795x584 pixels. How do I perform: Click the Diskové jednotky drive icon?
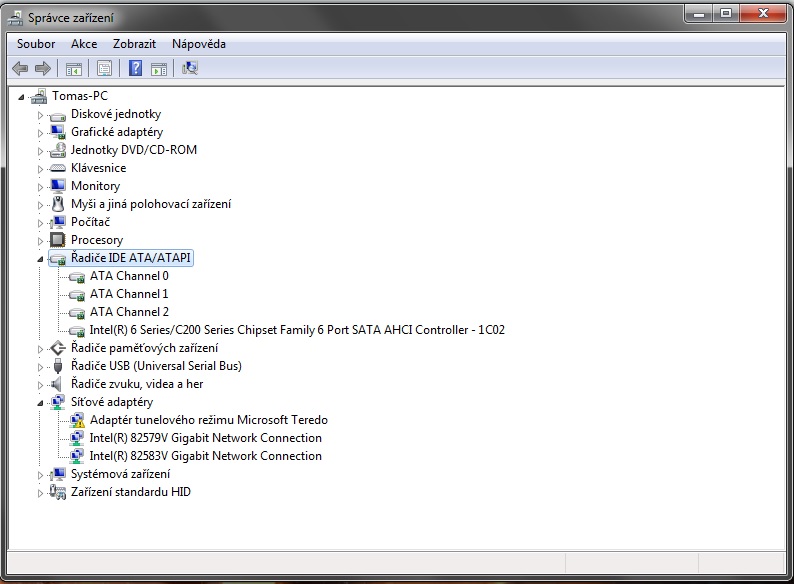58,115
